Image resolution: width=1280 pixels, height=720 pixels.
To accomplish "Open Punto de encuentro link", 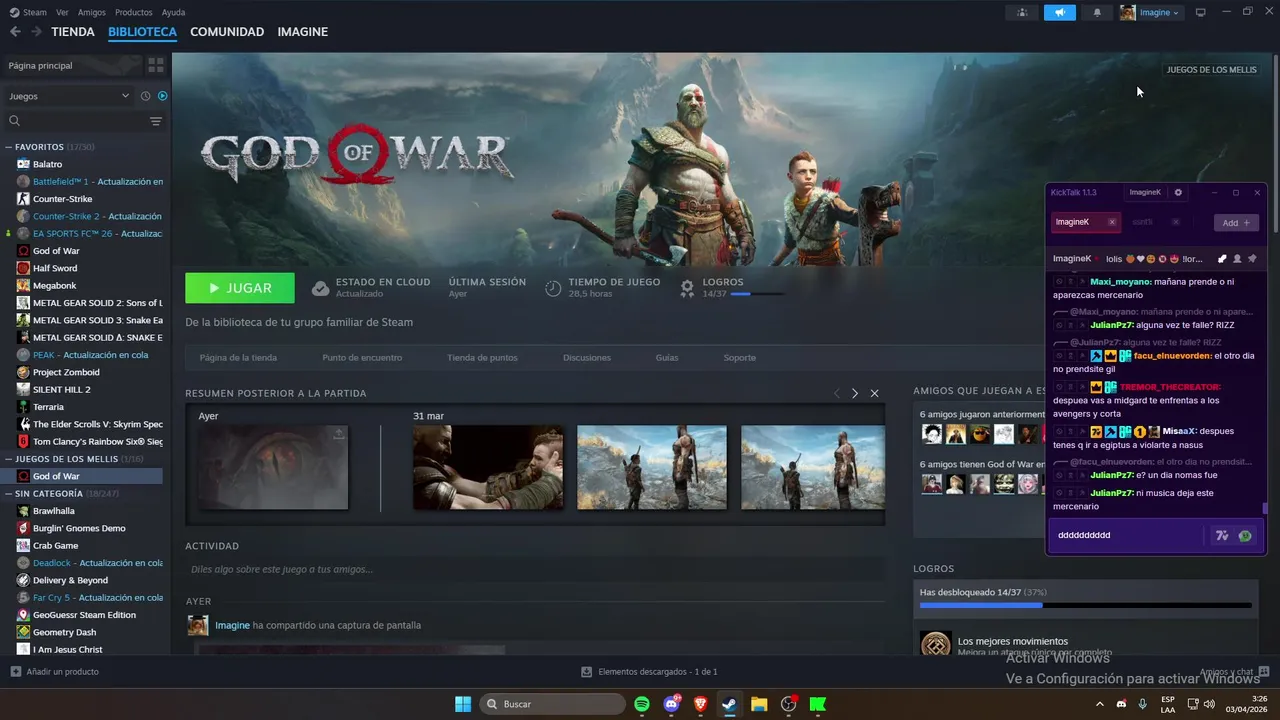I will tap(362, 358).
